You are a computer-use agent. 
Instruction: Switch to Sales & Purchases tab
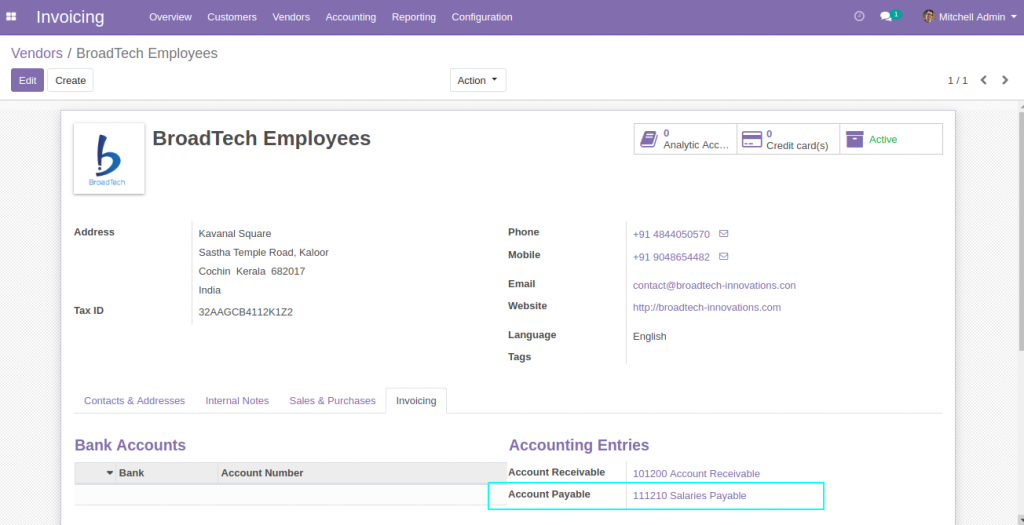tap(332, 400)
